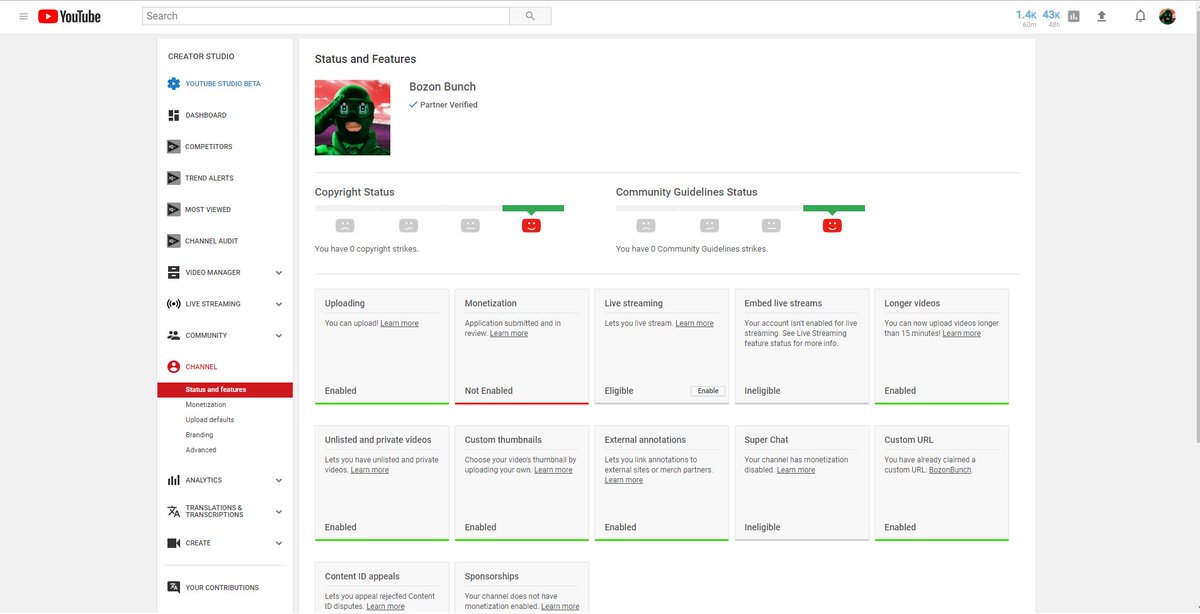The height and width of the screenshot is (614, 1200).
Task: Open the Branding submenu item
Action: 199,435
